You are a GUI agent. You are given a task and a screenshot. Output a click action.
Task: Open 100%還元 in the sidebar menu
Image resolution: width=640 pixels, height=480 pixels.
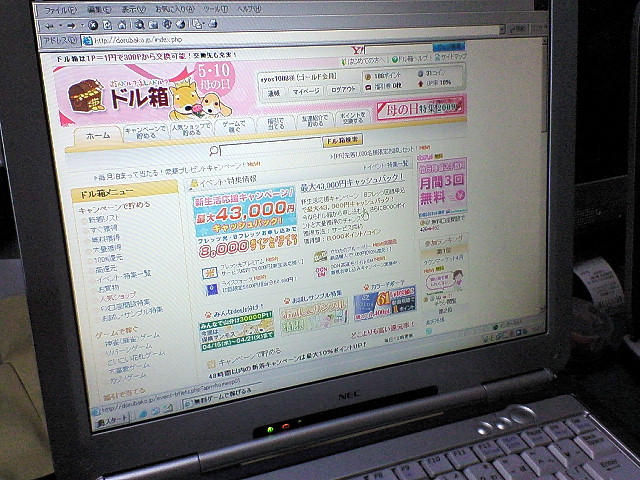coord(108,258)
